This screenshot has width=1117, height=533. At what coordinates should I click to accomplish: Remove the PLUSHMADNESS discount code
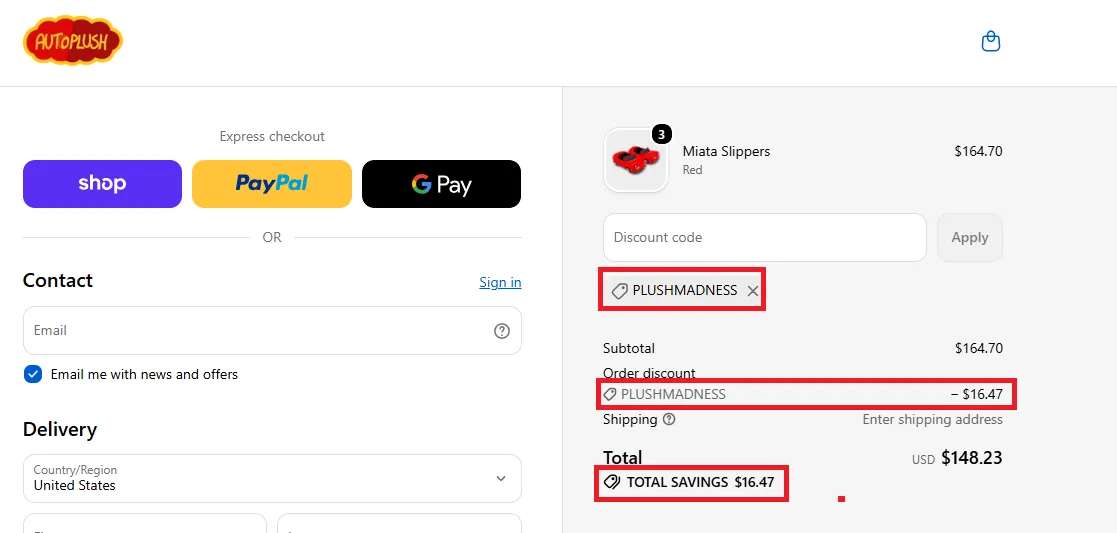[752, 291]
